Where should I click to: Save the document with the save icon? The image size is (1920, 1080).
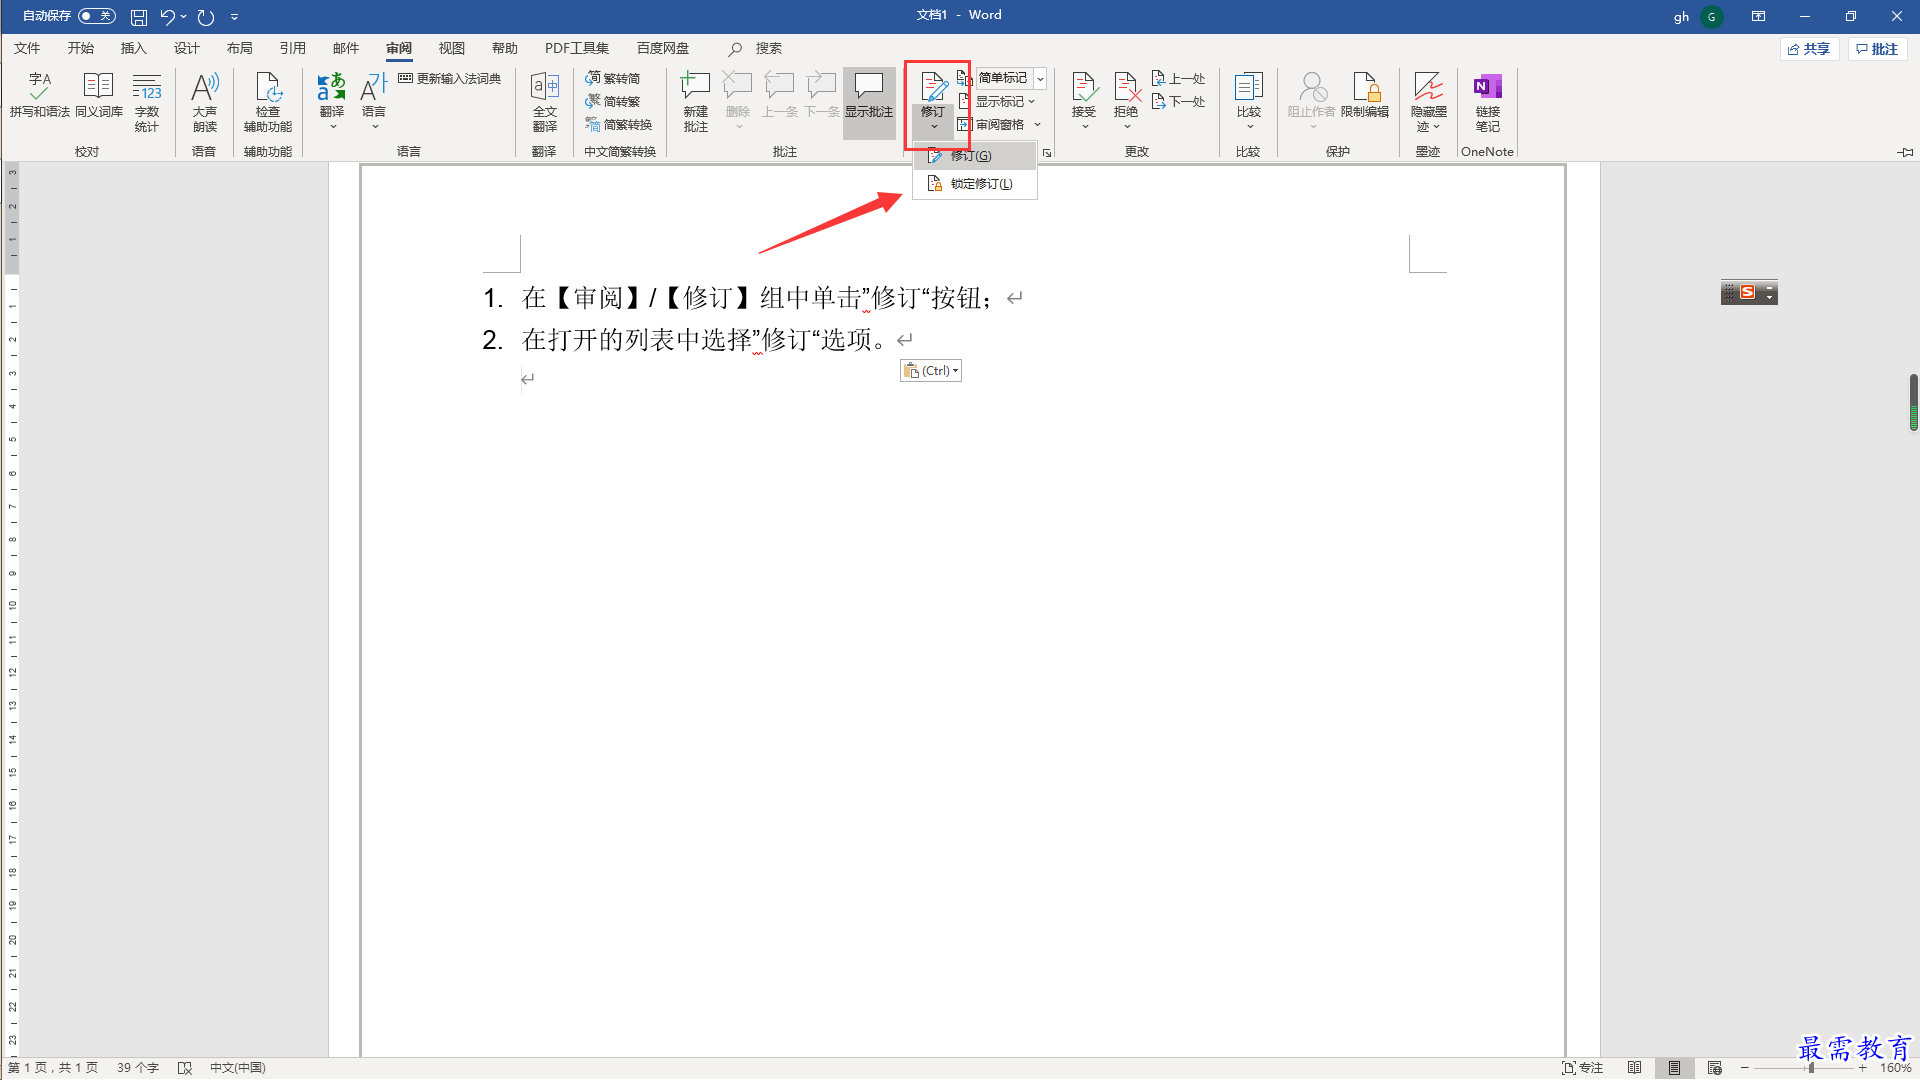(139, 16)
